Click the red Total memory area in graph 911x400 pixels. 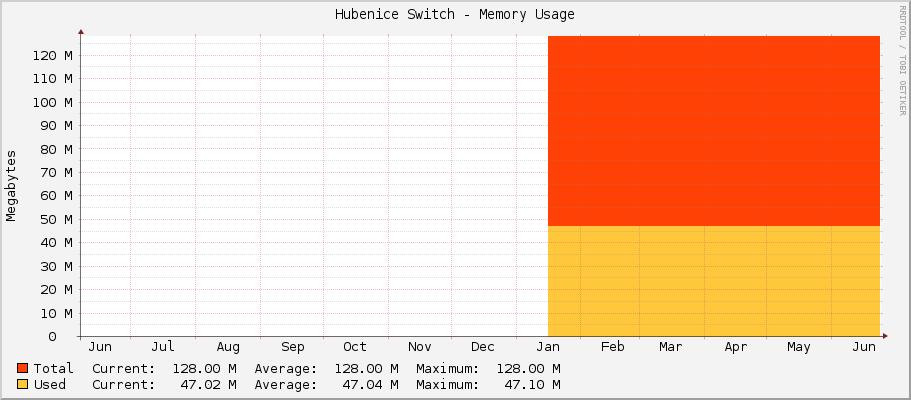(714, 131)
